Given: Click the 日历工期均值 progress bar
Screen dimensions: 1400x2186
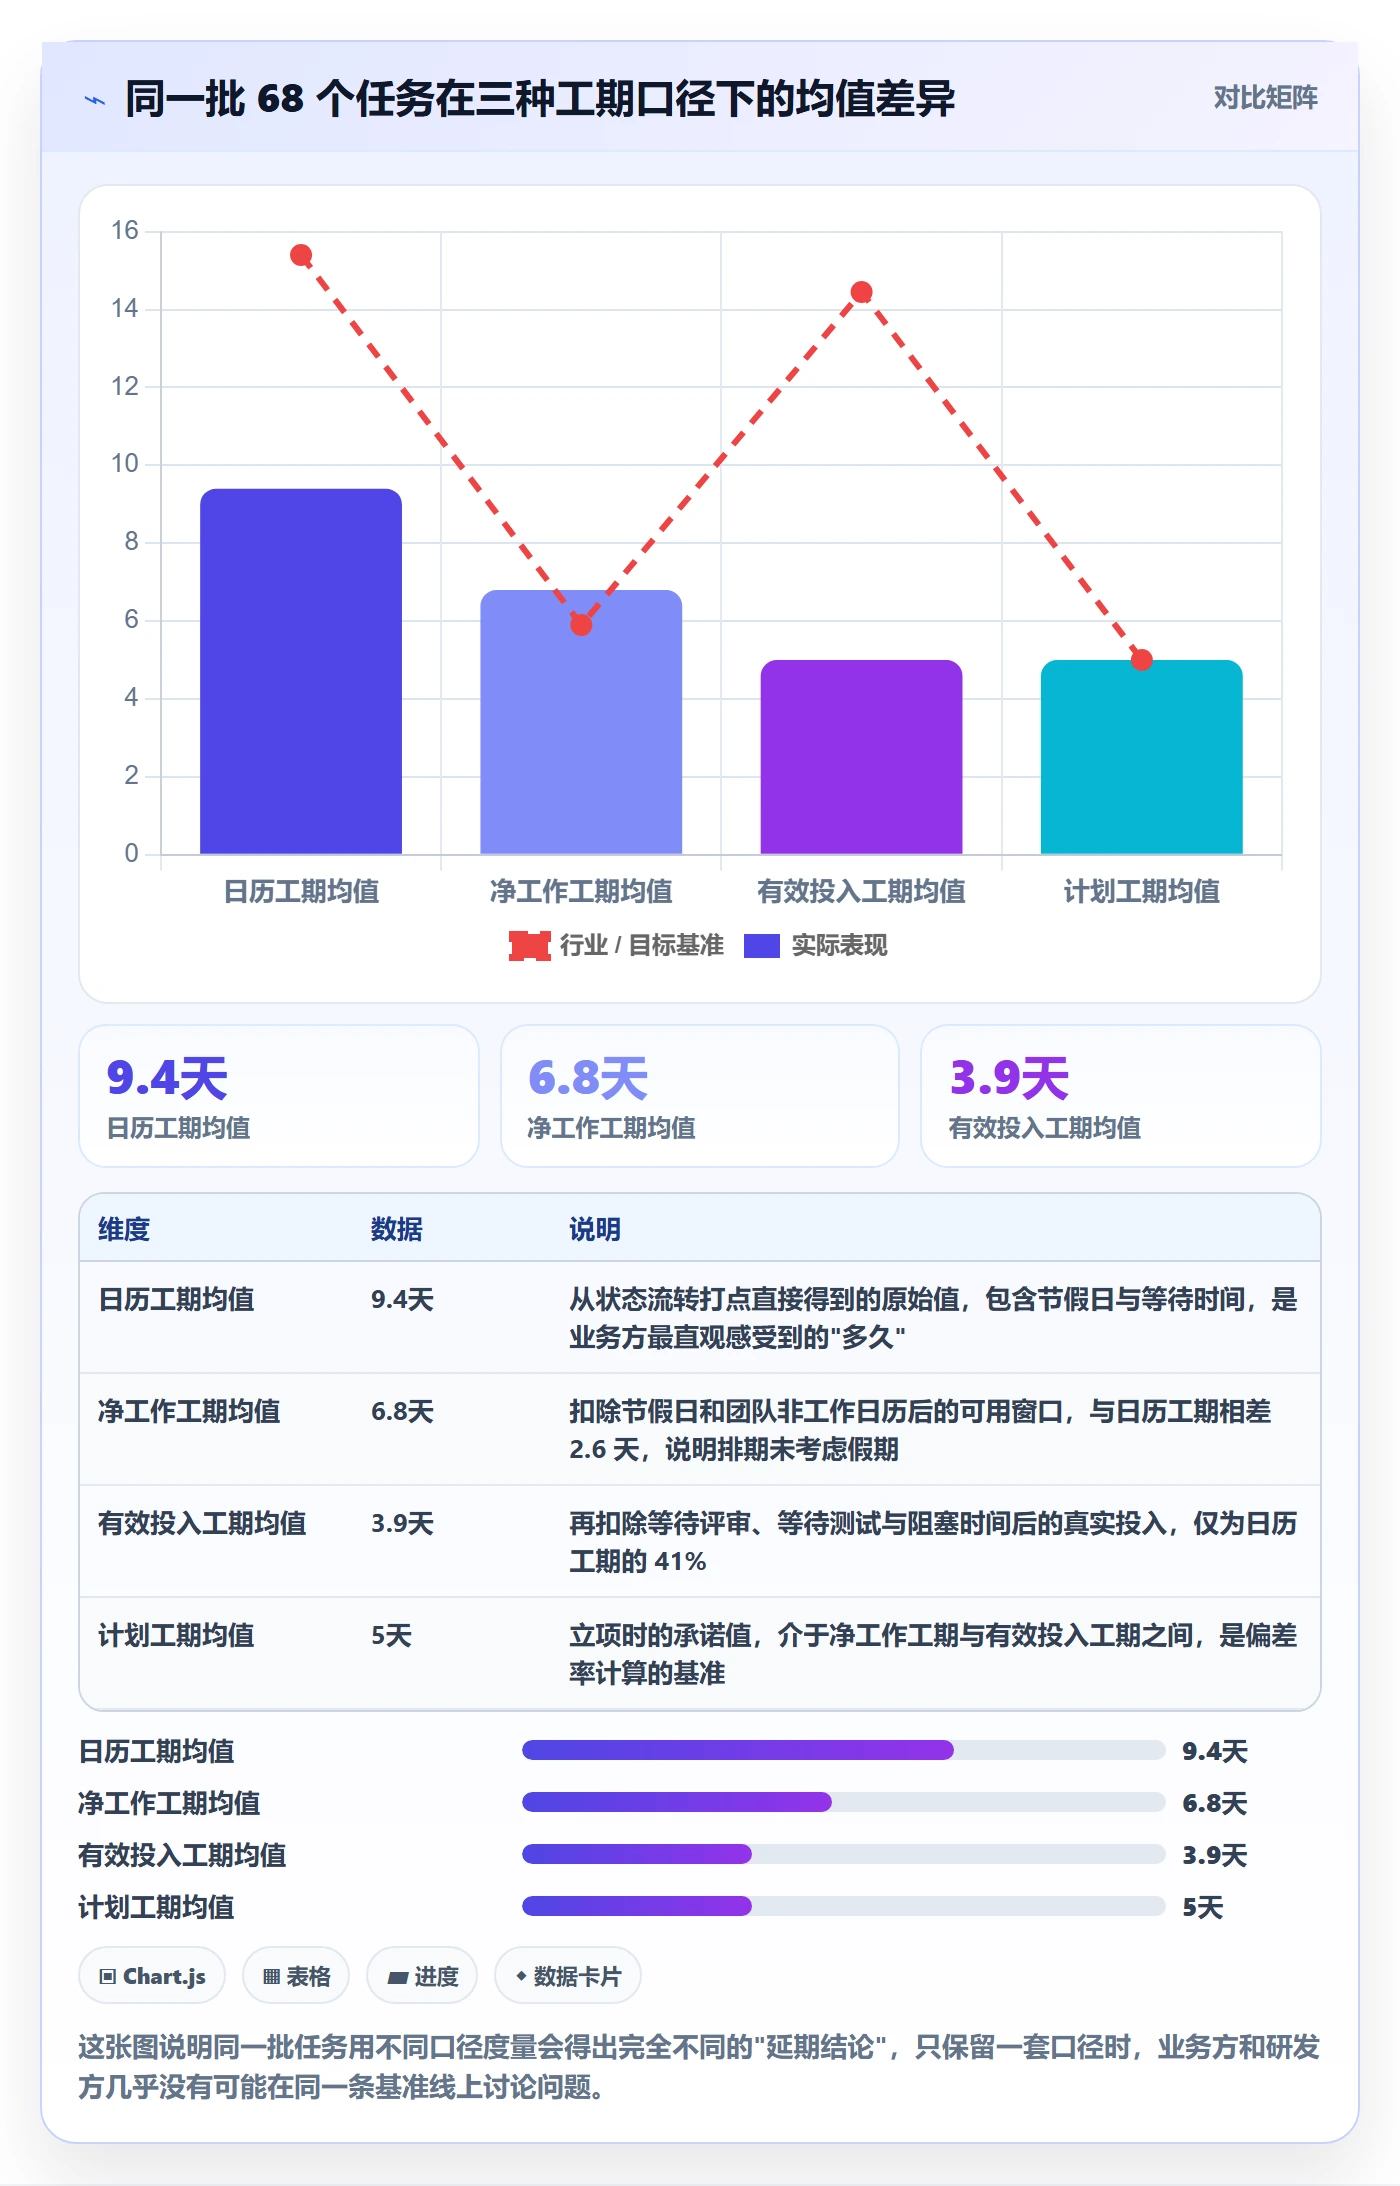Looking at the screenshot, I should click(x=843, y=1750).
